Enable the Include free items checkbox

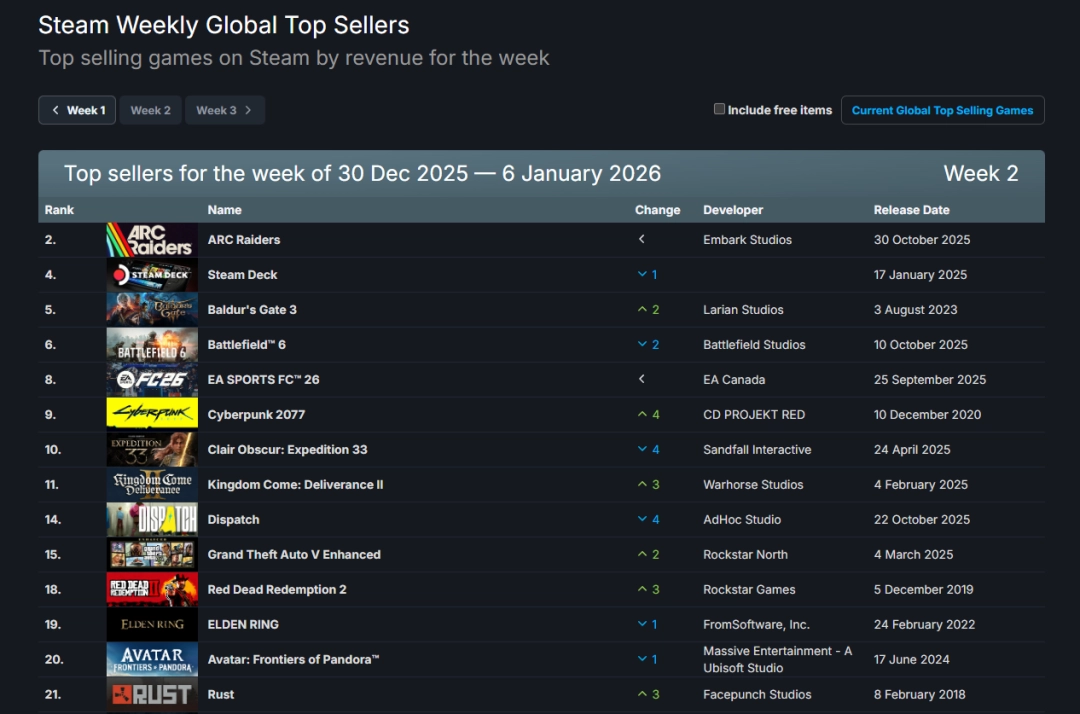tap(719, 110)
